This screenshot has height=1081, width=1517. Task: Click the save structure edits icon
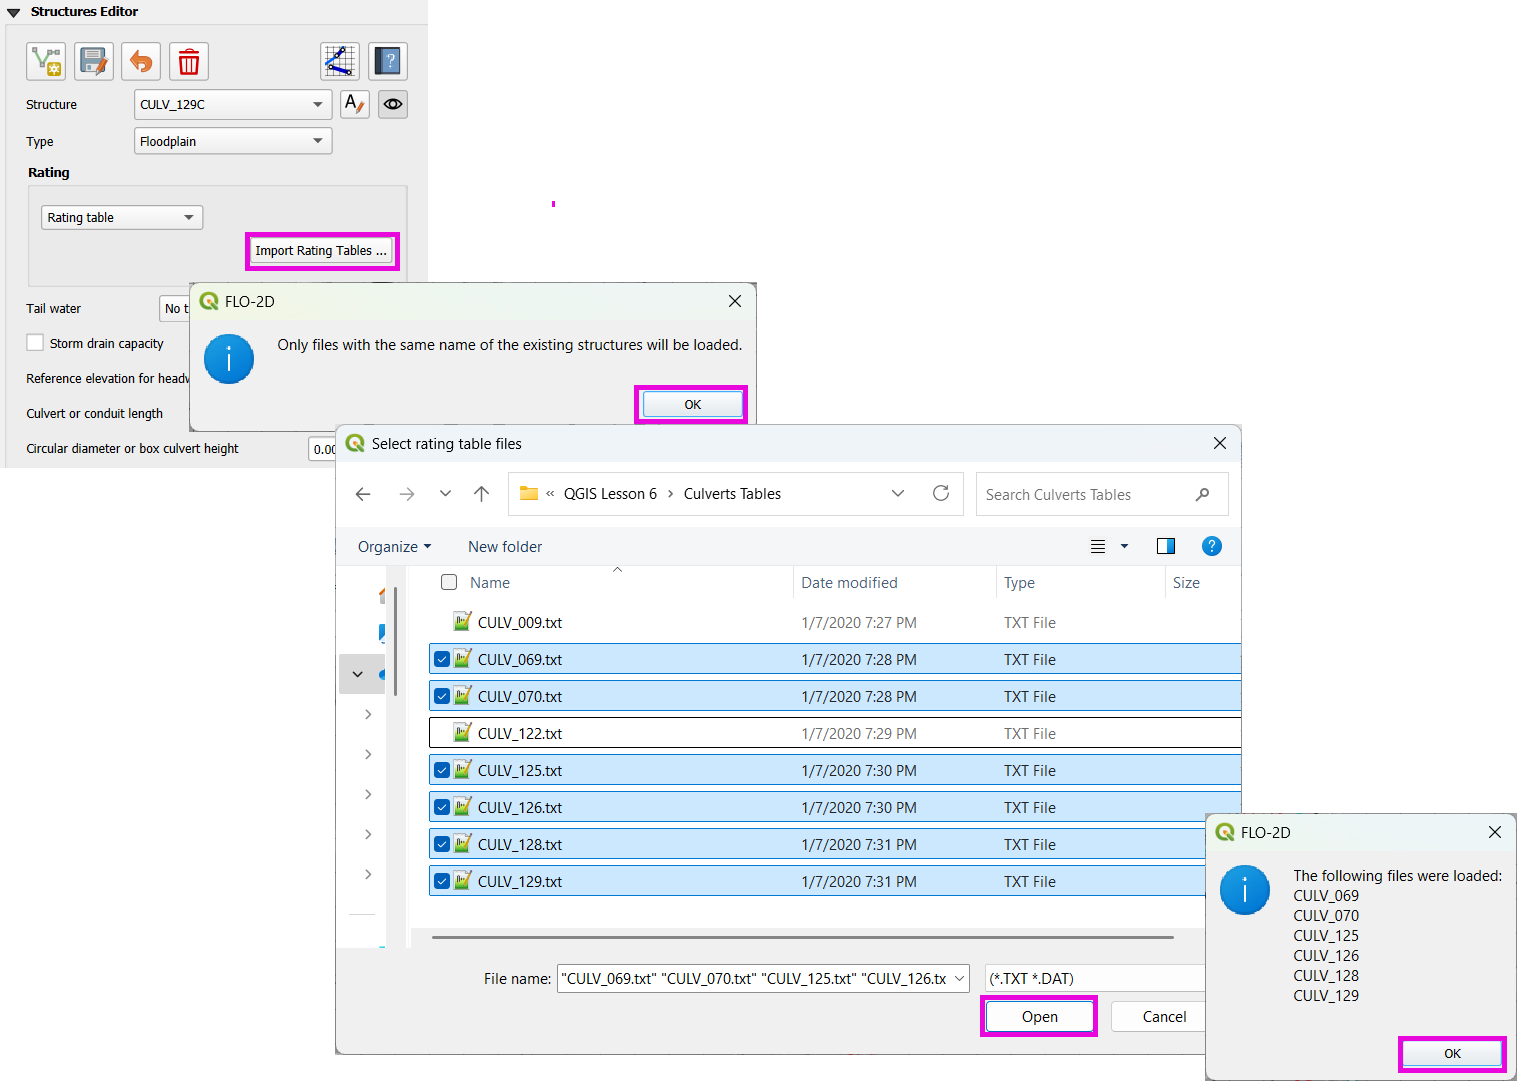94,62
